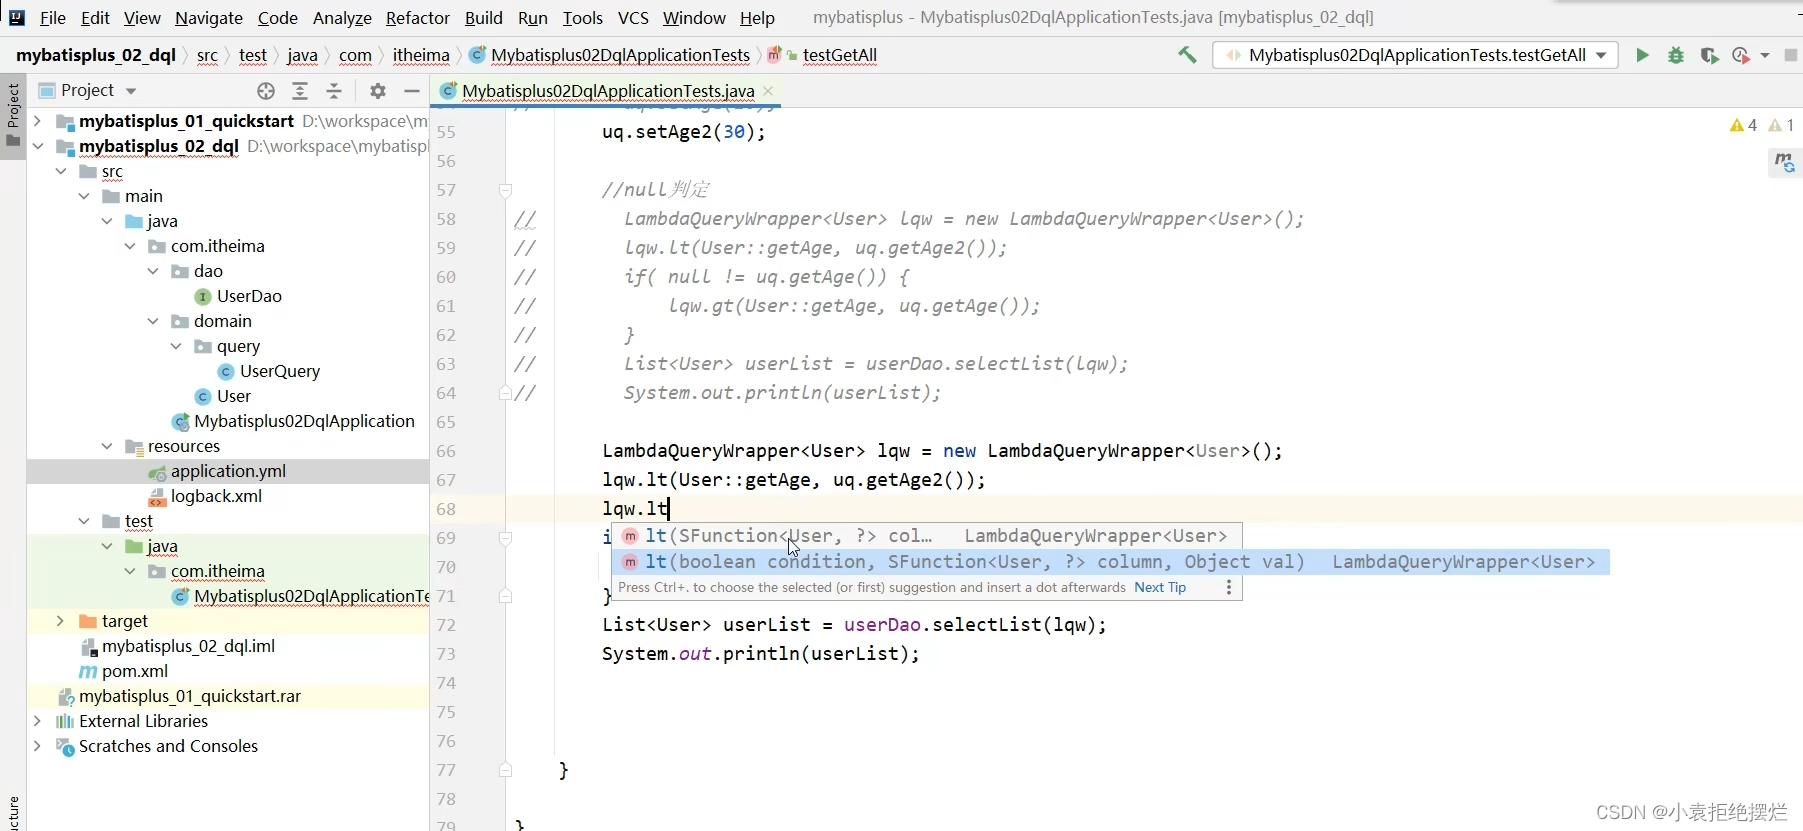Collapse all in Project panel
Image resolution: width=1803 pixels, height=831 pixels.
click(x=334, y=91)
